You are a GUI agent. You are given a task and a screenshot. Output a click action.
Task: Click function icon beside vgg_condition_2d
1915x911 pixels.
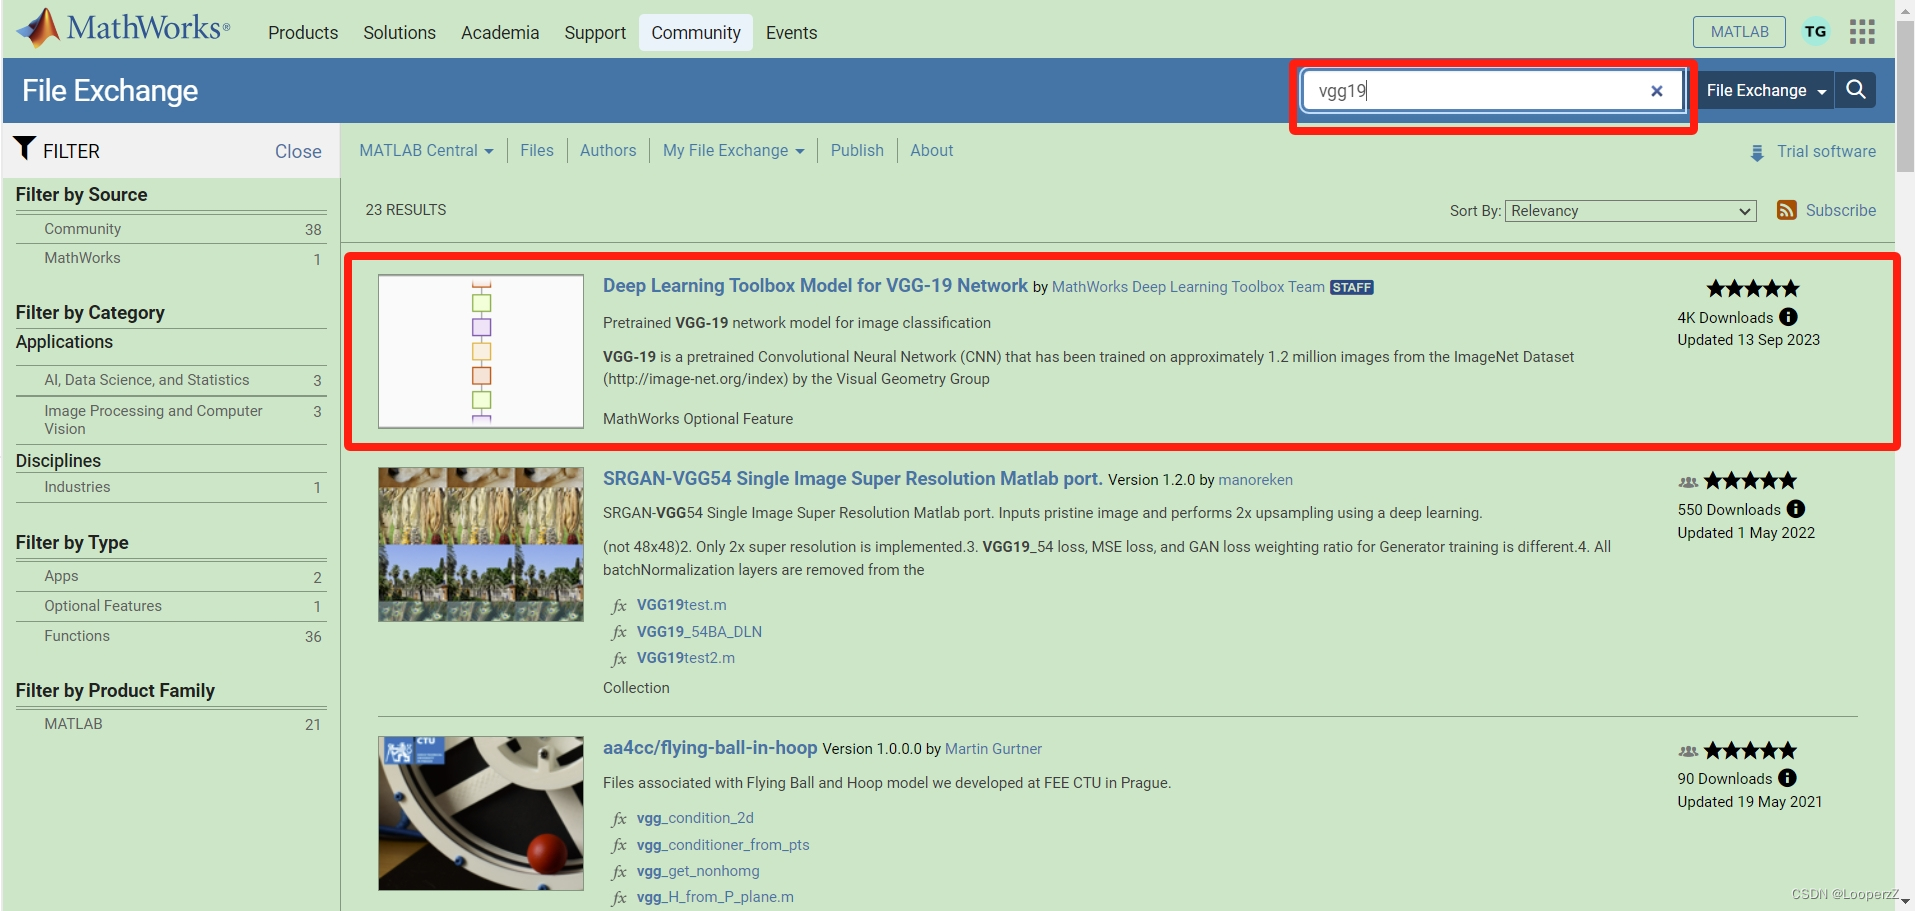click(x=619, y=819)
